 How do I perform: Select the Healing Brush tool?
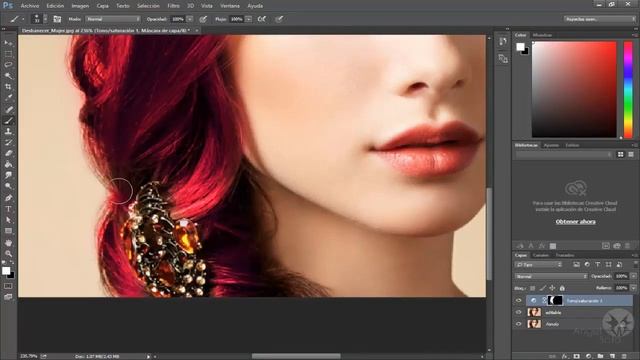(8, 109)
